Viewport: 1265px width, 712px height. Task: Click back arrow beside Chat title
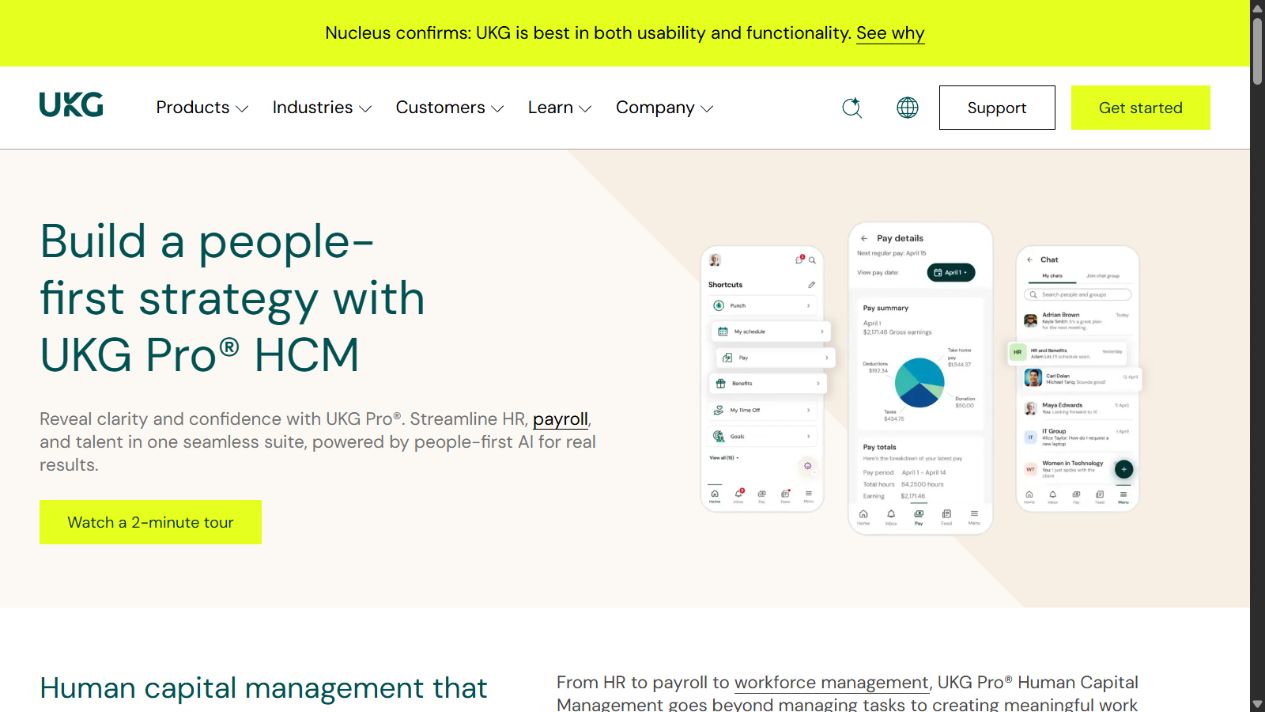1029,259
